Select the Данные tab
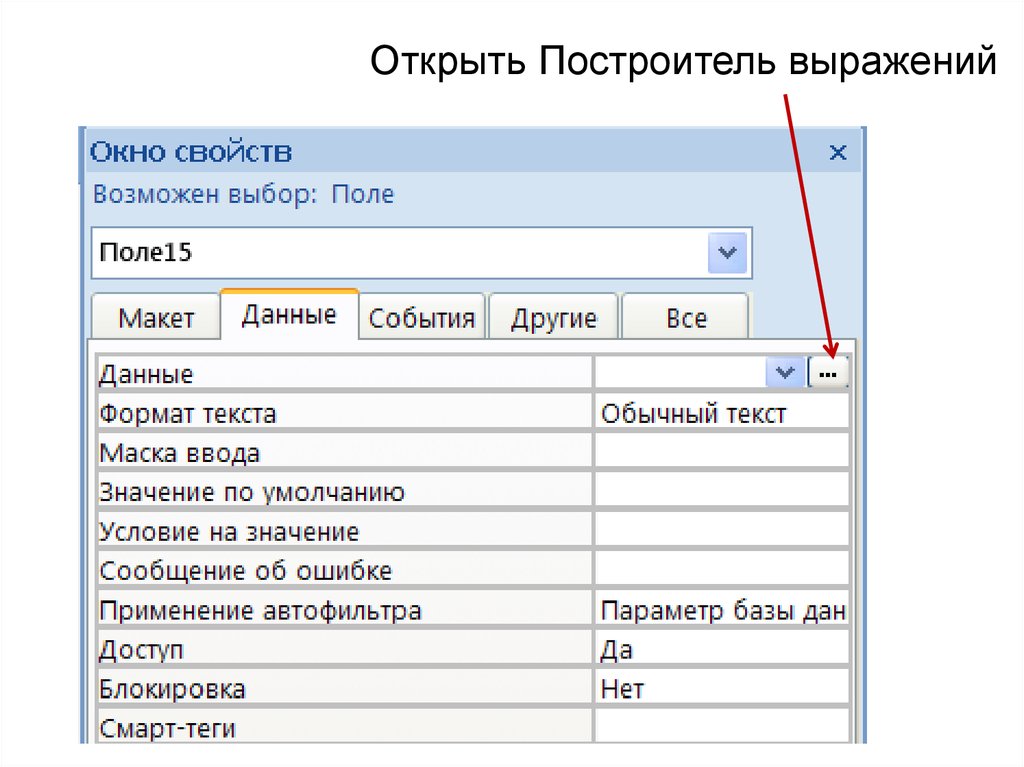 coord(289,315)
